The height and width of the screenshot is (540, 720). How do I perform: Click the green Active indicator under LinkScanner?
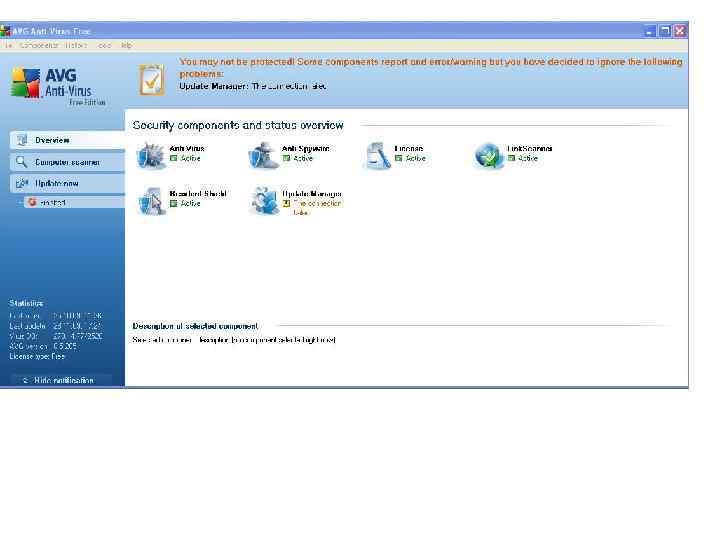point(511,158)
